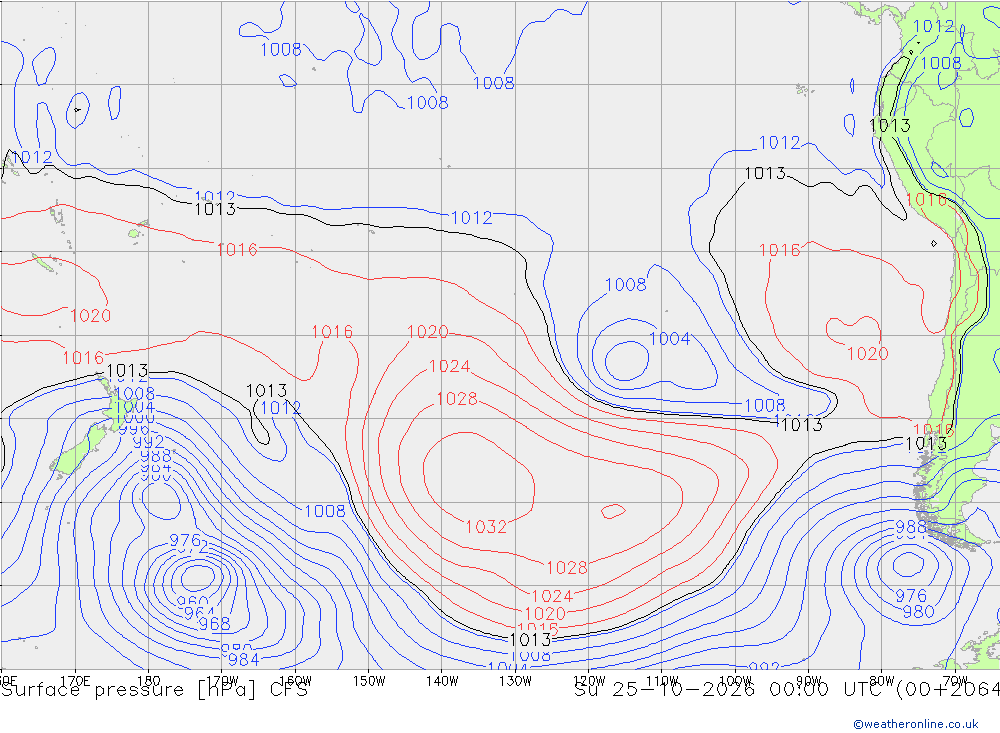The width and height of the screenshot is (1000, 733).
Task: Open the weatheronline.co.uk copyright link
Action: tap(916, 724)
